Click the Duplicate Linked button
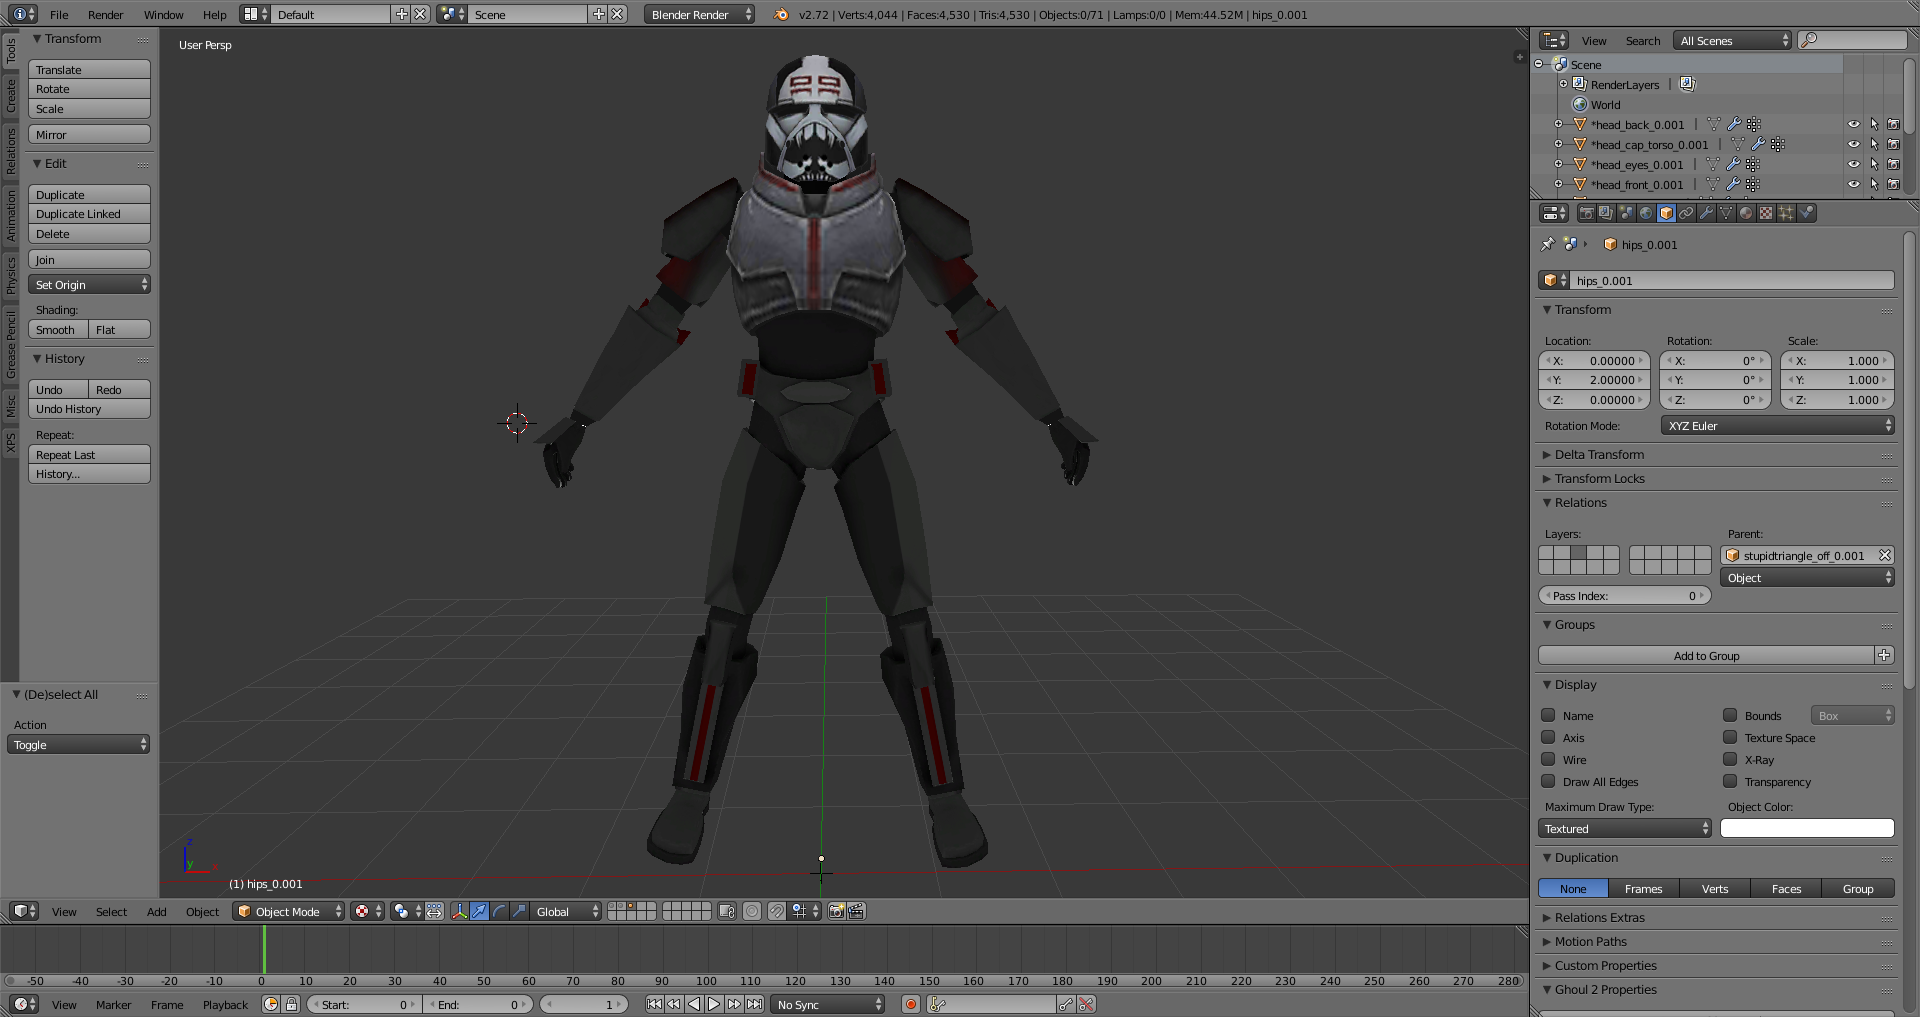The width and height of the screenshot is (1920, 1017). click(x=89, y=213)
